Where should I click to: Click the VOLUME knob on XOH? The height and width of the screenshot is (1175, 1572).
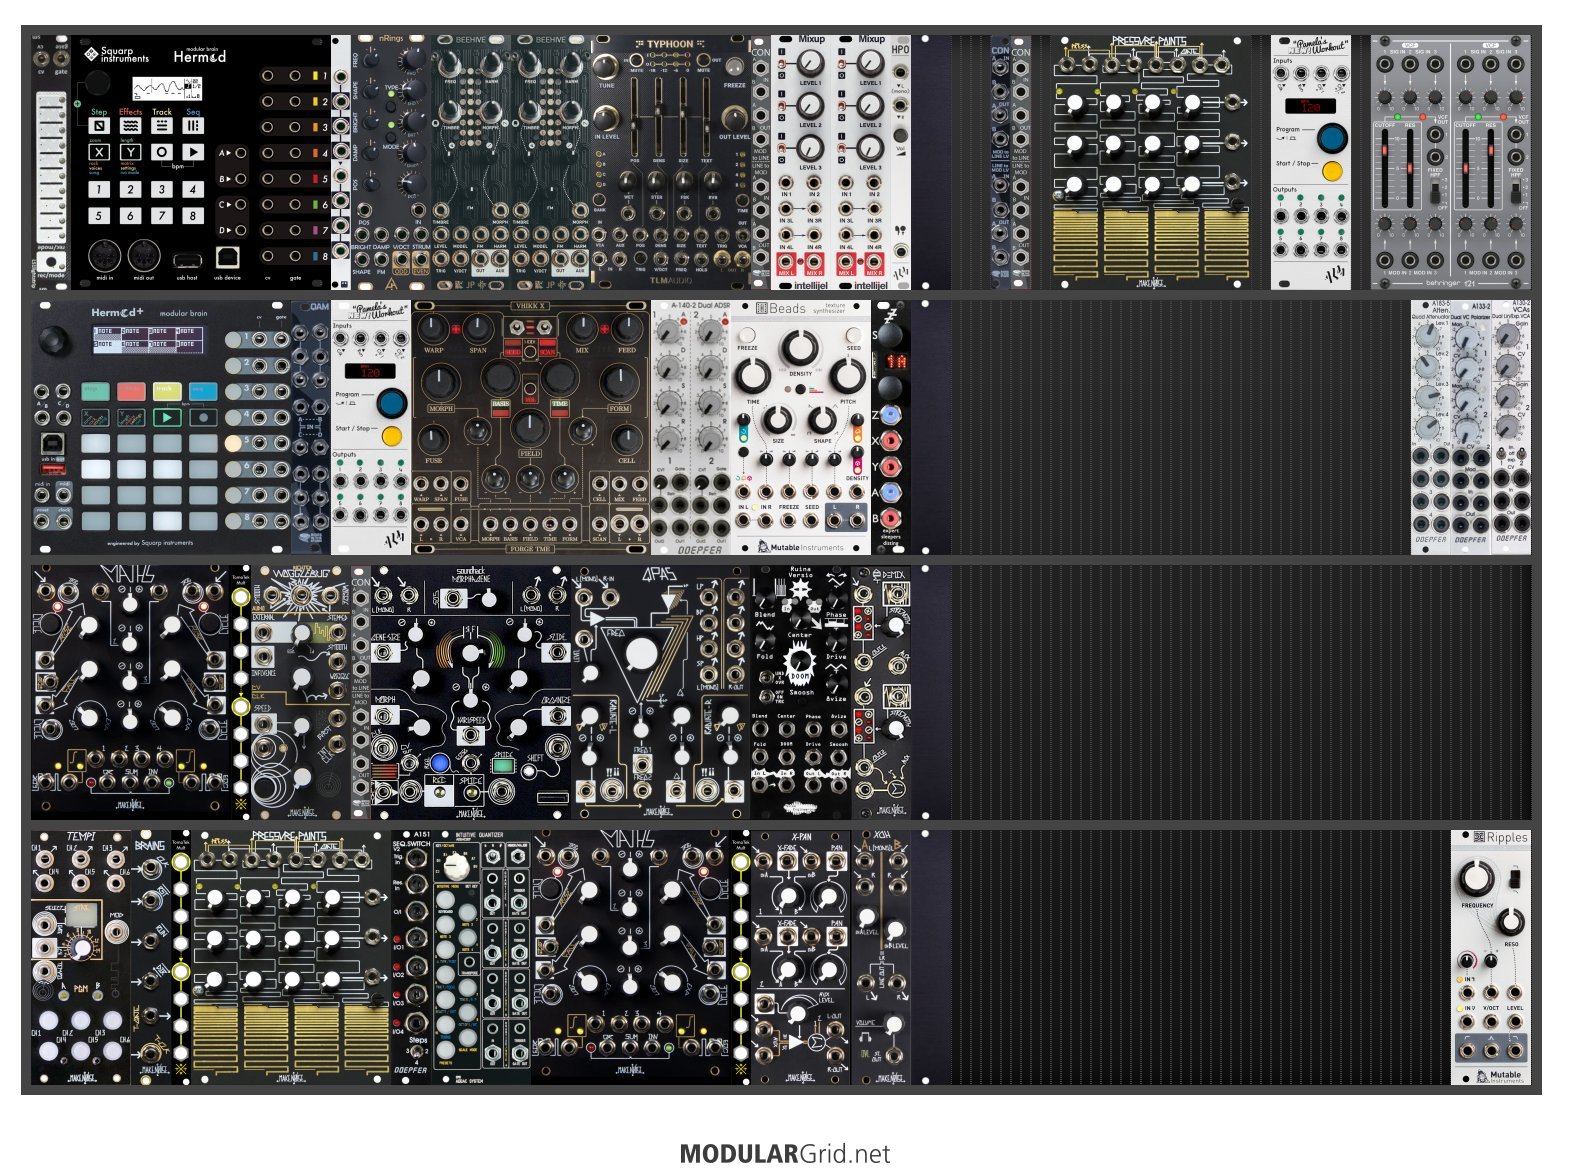pyautogui.click(x=893, y=1026)
